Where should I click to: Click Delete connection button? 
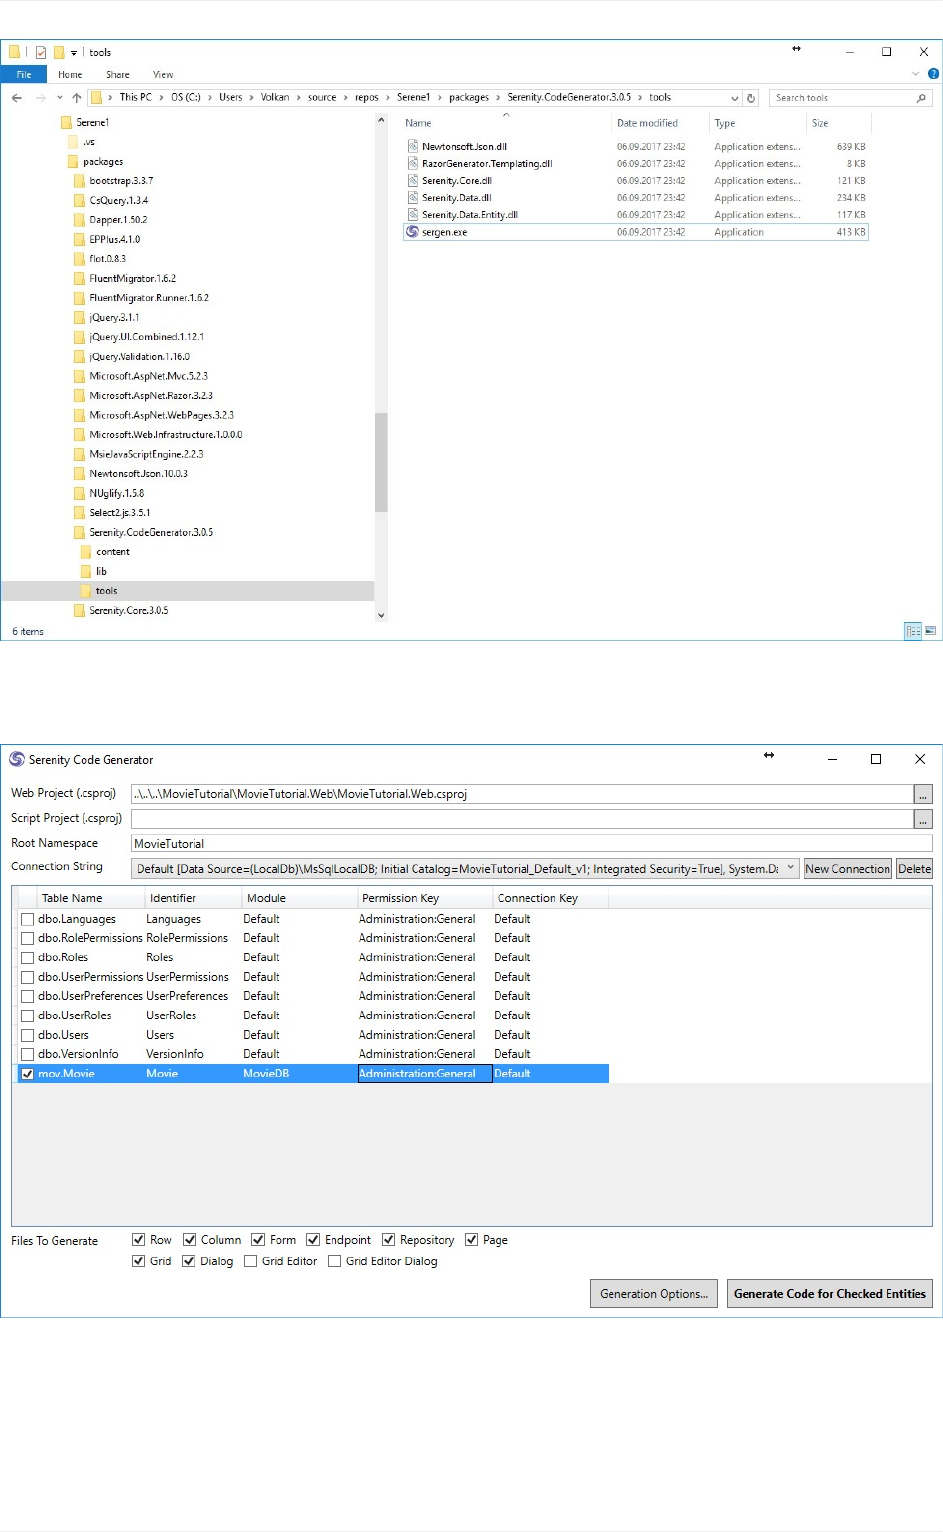coord(914,869)
